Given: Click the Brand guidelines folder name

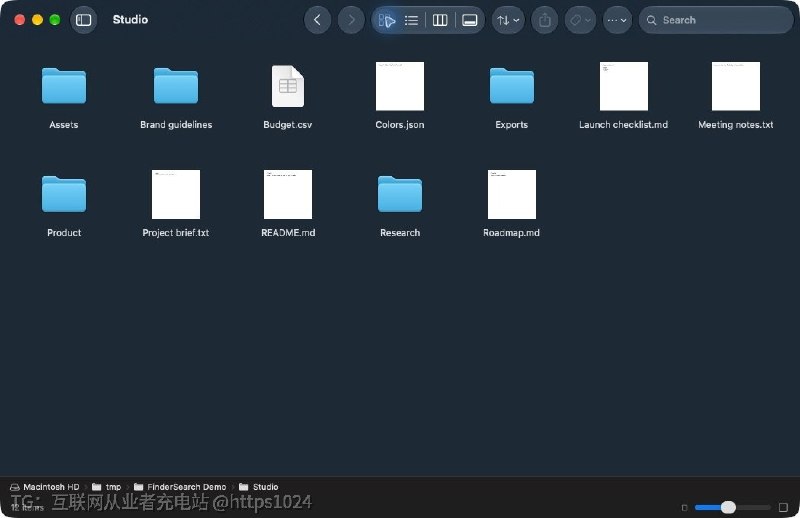Looking at the screenshot, I should point(176,125).
